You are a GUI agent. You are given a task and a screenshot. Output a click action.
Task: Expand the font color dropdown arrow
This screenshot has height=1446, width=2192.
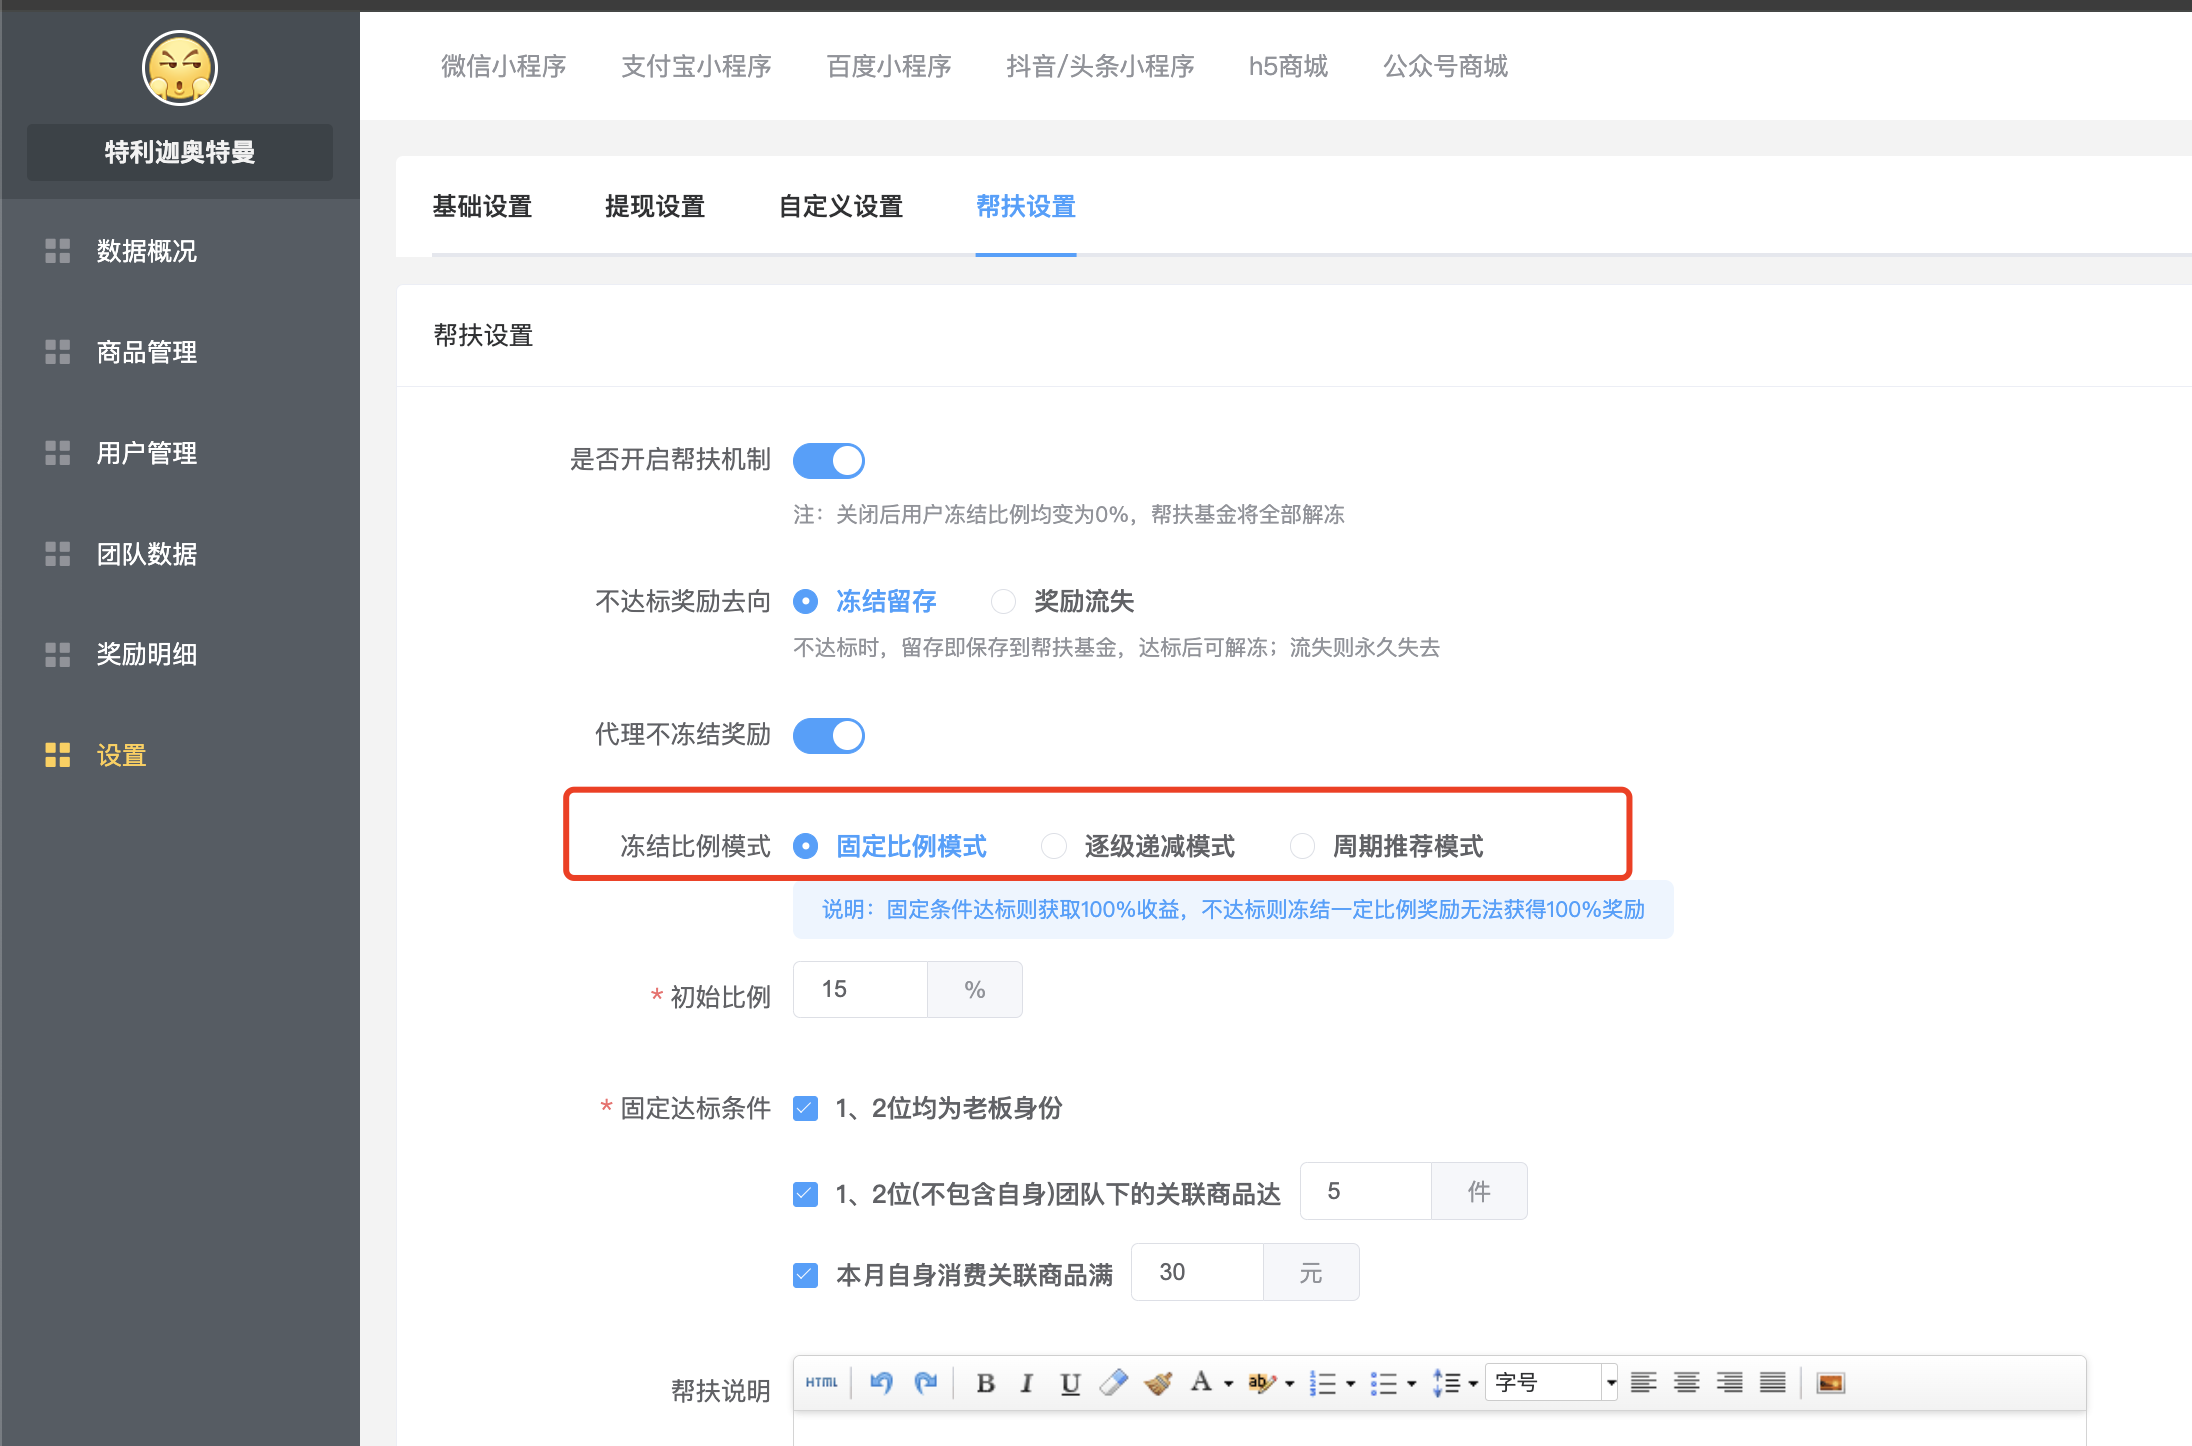pos(1229,1384)
